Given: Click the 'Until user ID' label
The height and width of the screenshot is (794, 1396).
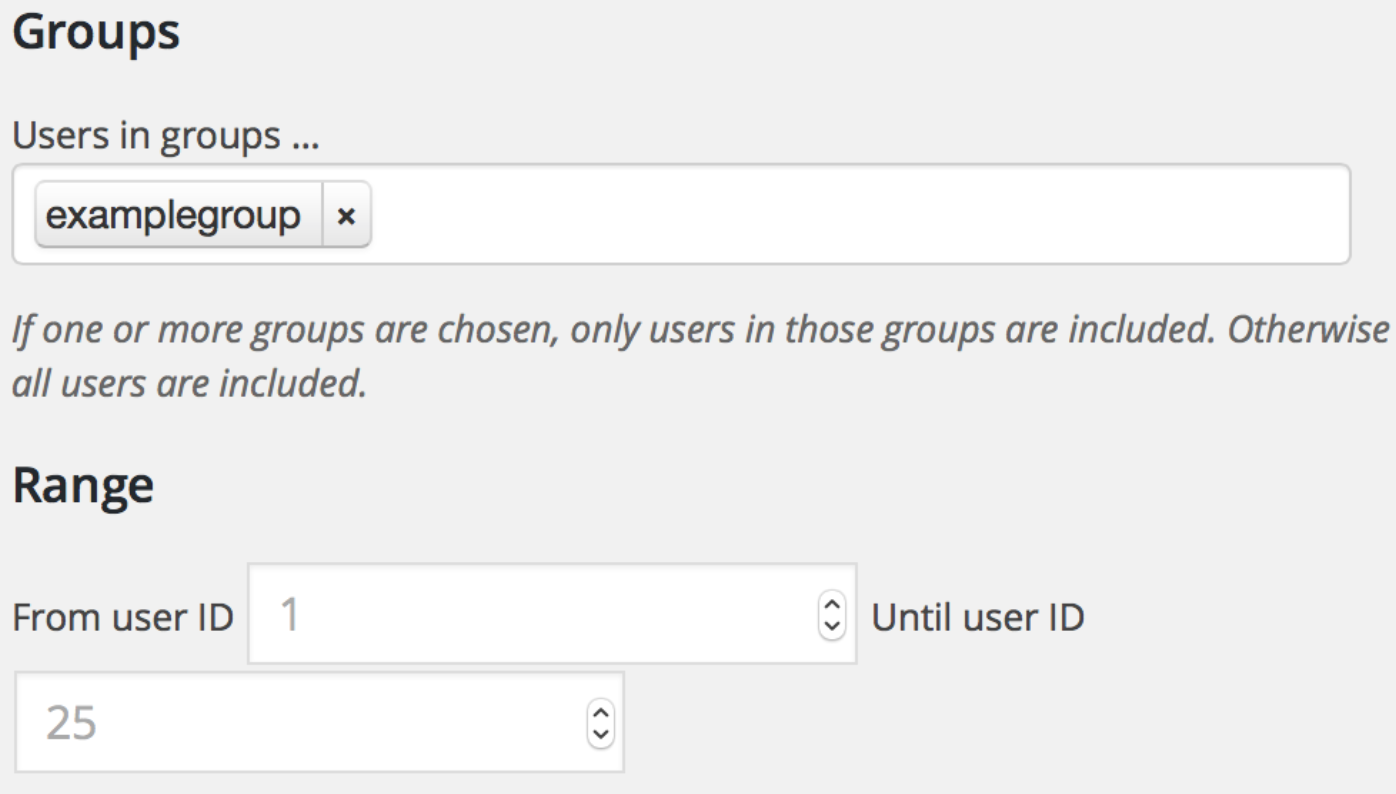Looking at the screenshot, I should pos(978,618).
